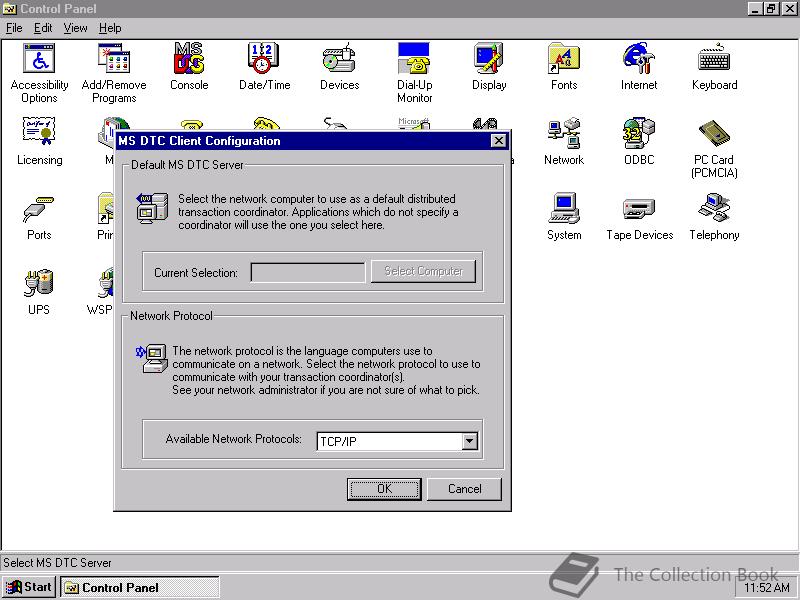Image resolution: width=800 pixels, height=600 pixels.
Task: Click the Select Computer button
Action: (423, 271)
